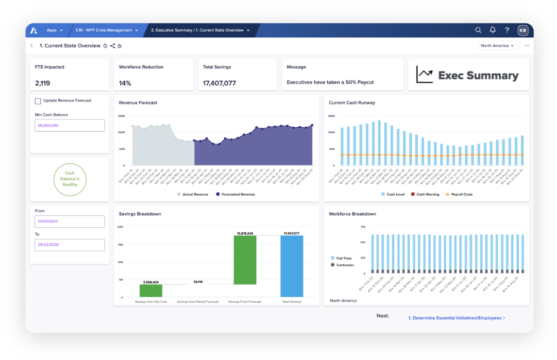Toggle Payroll Costs legend item
The height and width of the screenshot is (360, 557).
[x=459, y=194]
